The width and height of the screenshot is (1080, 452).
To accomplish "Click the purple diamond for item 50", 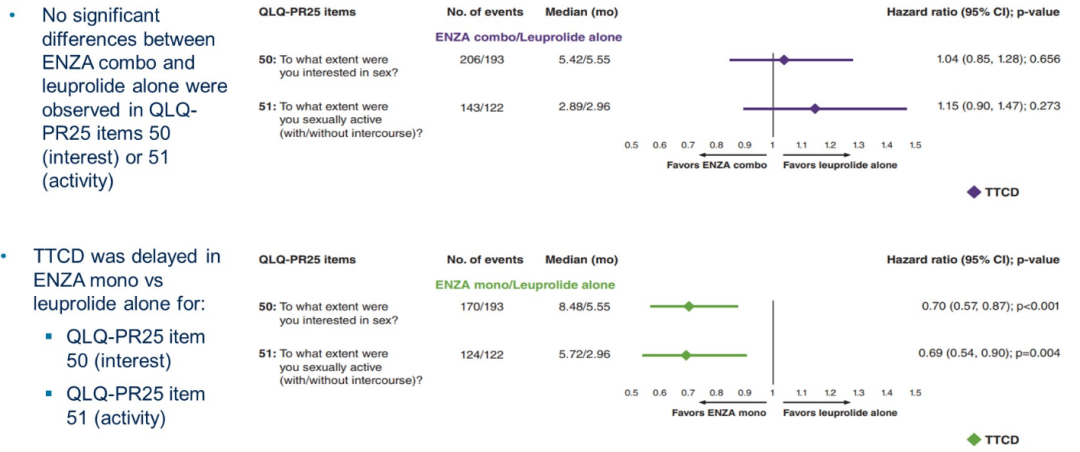I will click(784, 60).
